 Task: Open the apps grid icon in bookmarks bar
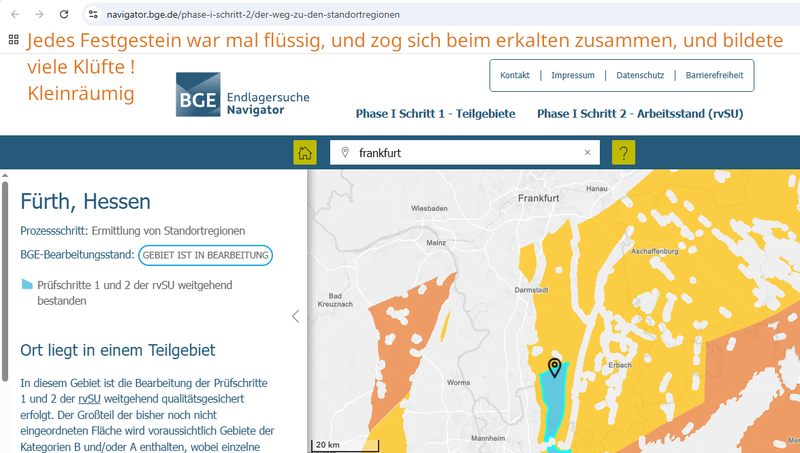click(x=14, y=40)
